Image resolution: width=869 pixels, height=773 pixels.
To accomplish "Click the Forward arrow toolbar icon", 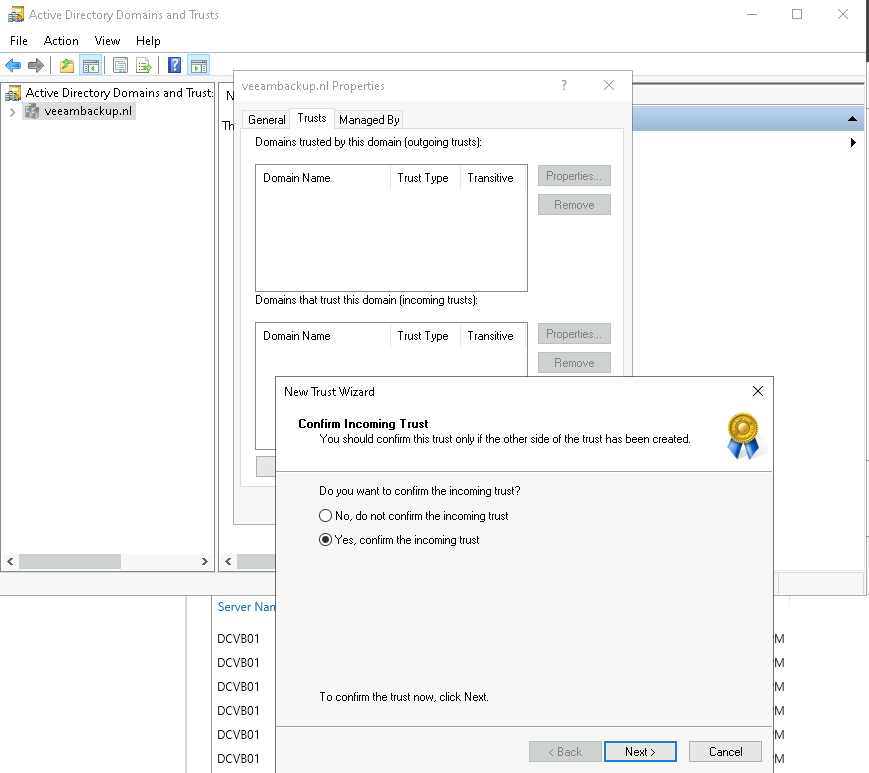I will click(36, 66).
